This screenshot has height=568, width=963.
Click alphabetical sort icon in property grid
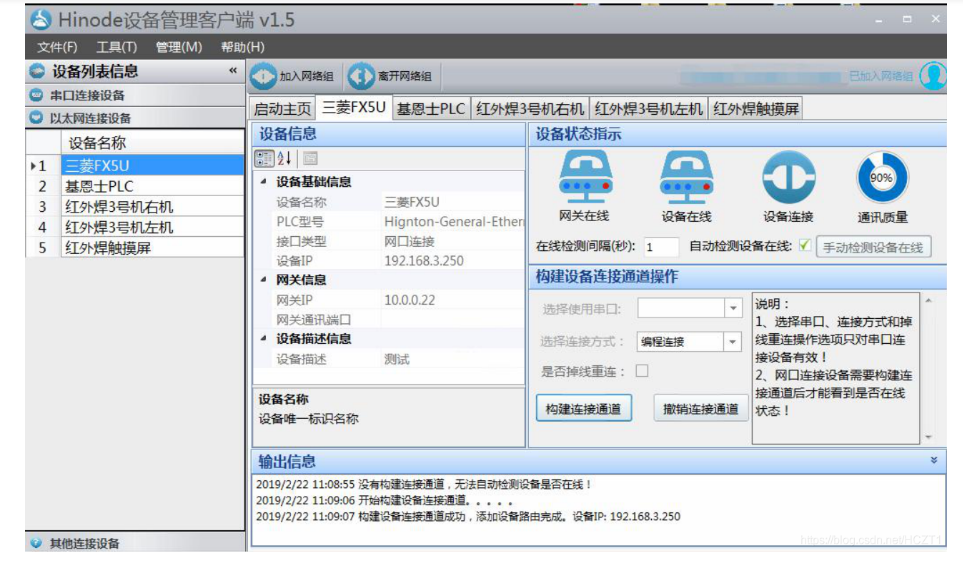[x=285, y=158]
